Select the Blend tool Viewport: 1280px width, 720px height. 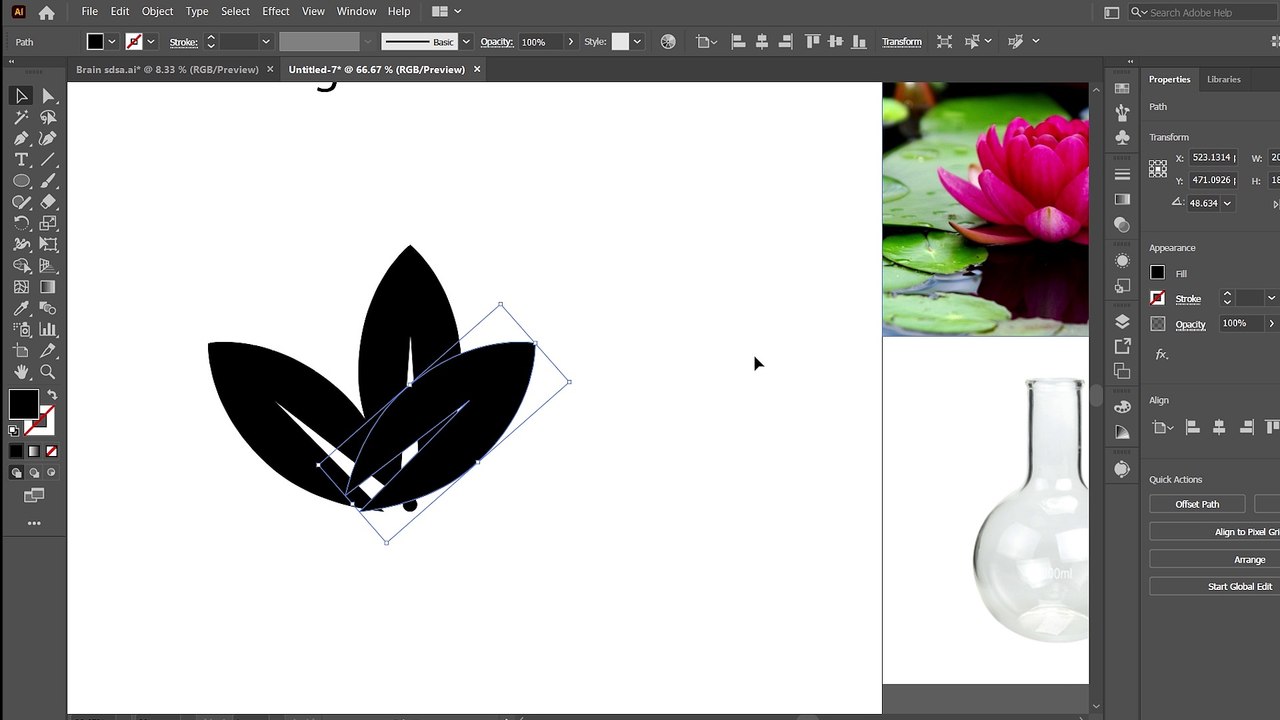pyautogui.click(x=48, y=308)
